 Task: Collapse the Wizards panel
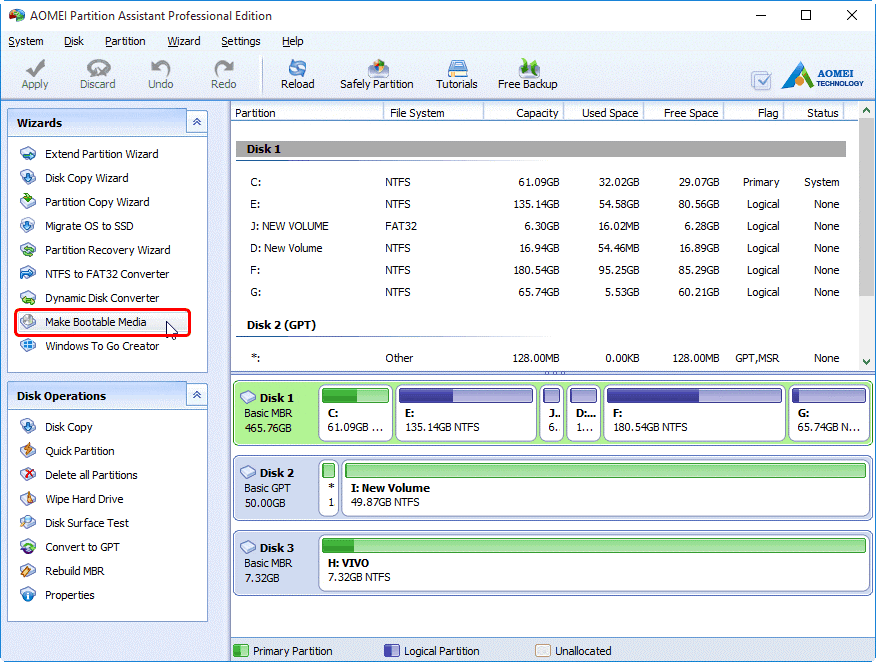pyautogui.click(x=197, y=122)
